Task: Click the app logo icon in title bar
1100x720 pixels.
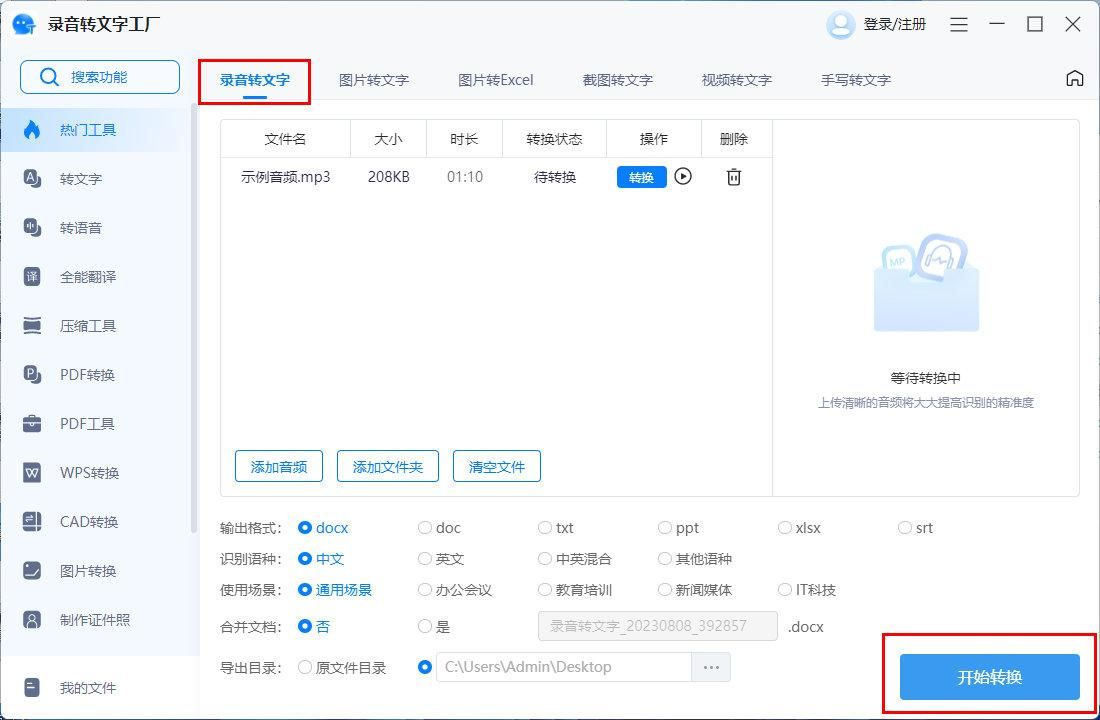Action: [25, 25]
